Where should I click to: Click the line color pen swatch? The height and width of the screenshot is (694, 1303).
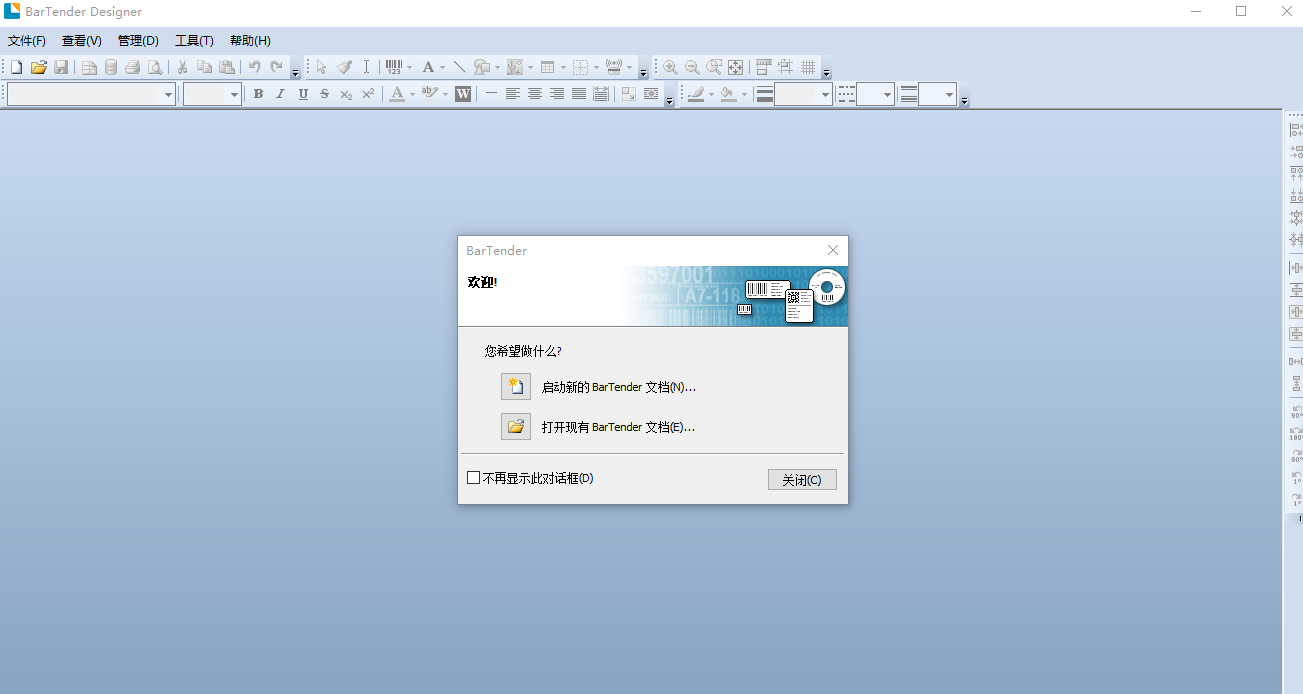(x=696, y=94)
